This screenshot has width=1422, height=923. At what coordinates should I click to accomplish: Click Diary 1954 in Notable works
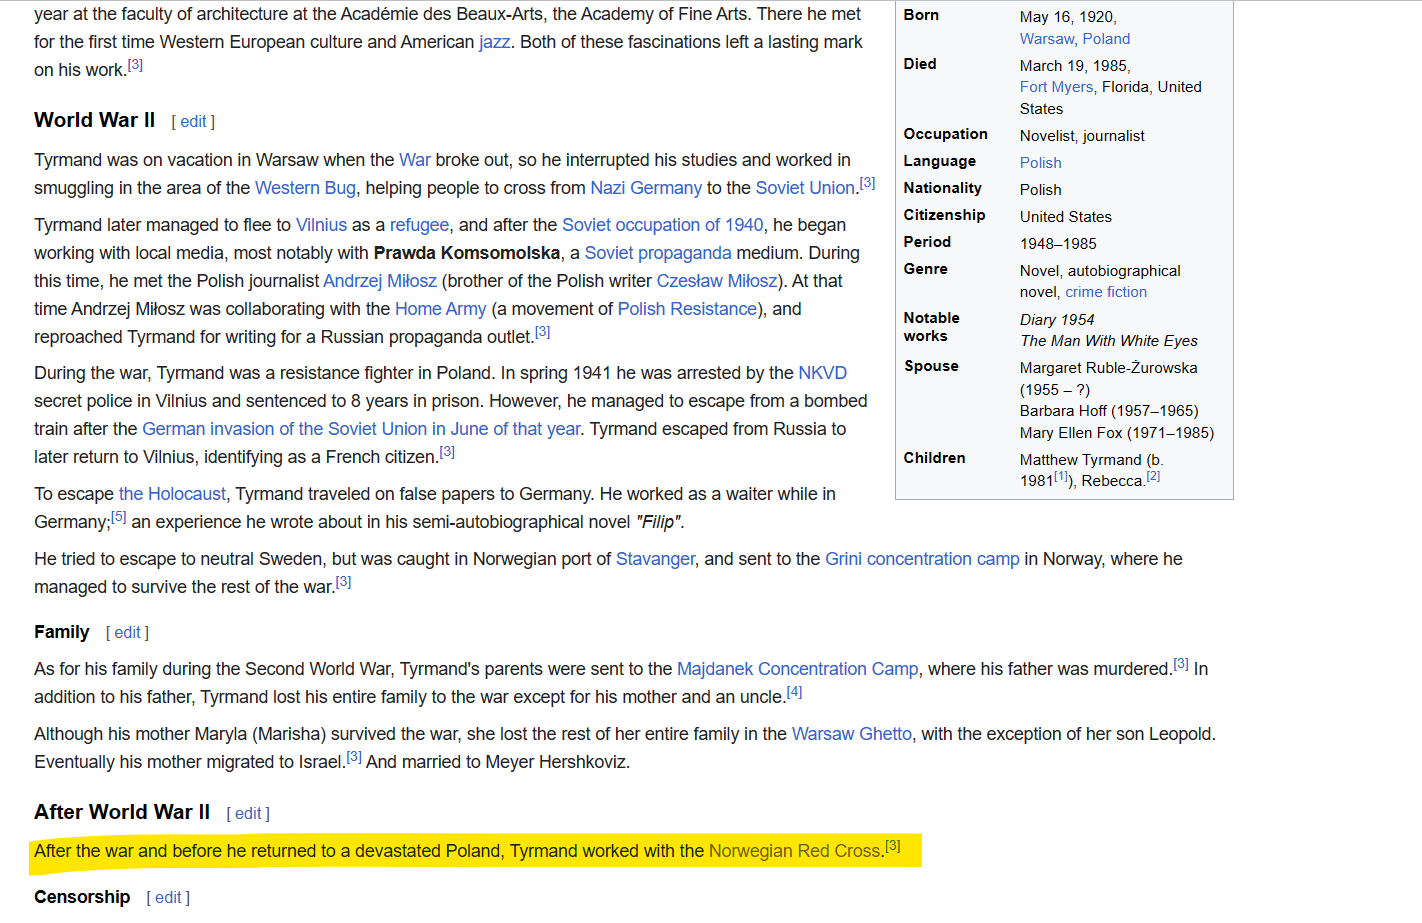(1057, 320)
